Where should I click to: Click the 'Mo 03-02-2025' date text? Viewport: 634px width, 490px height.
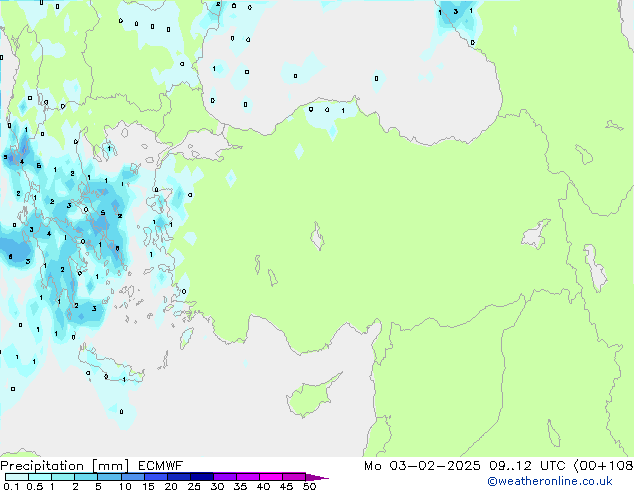coord(422,466)
